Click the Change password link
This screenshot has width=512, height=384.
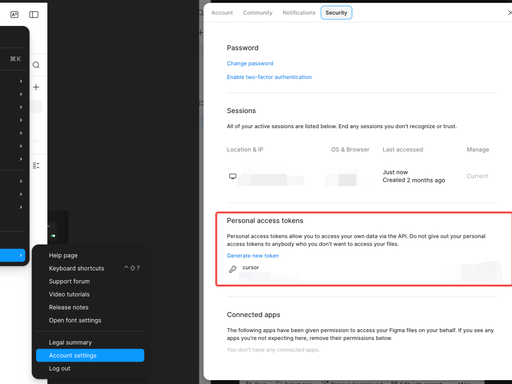[x=250, y=63]
